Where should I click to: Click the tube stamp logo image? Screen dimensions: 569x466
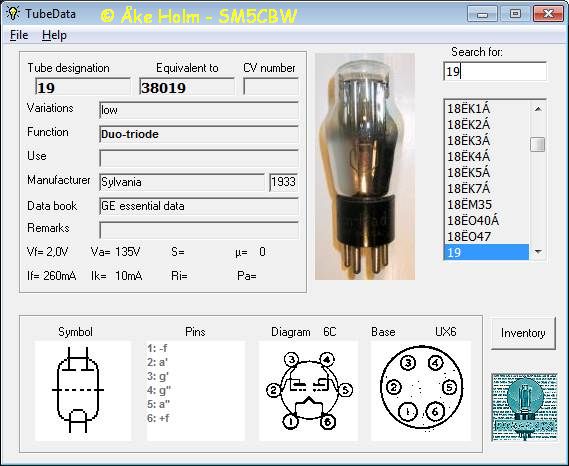(x=524, y=407)
